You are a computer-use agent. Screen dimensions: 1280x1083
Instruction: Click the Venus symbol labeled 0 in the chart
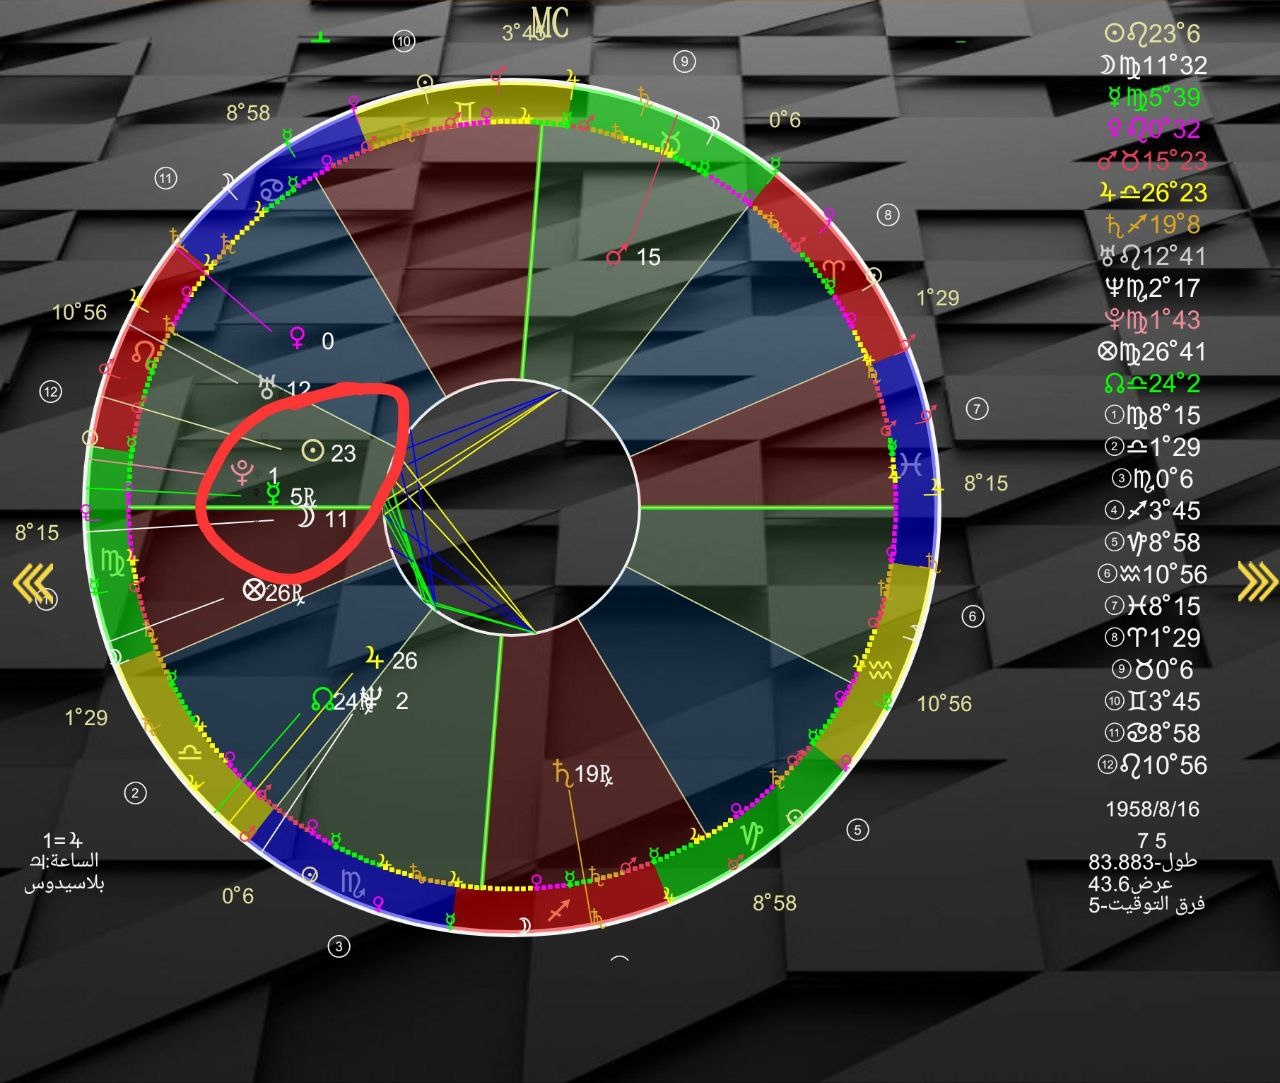[x=297, y=341]
